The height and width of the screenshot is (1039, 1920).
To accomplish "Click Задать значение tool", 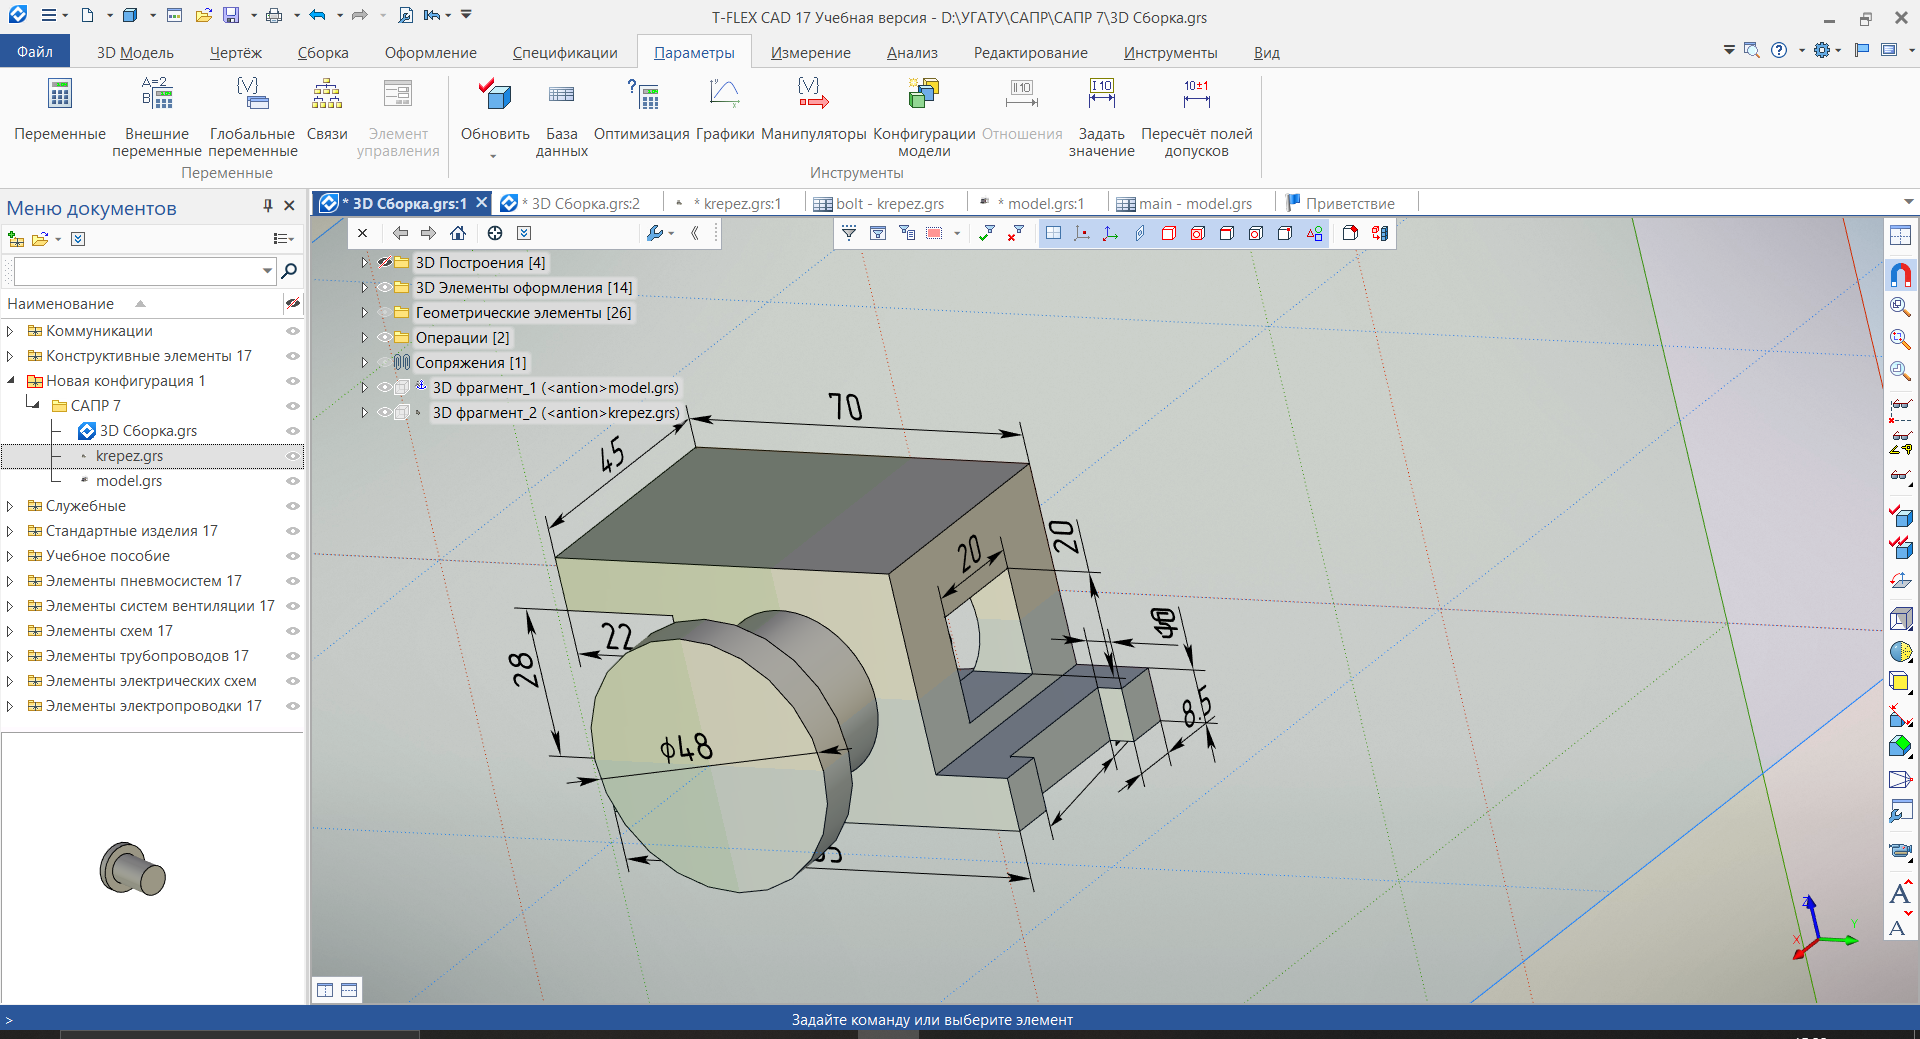I will 1101,117.
